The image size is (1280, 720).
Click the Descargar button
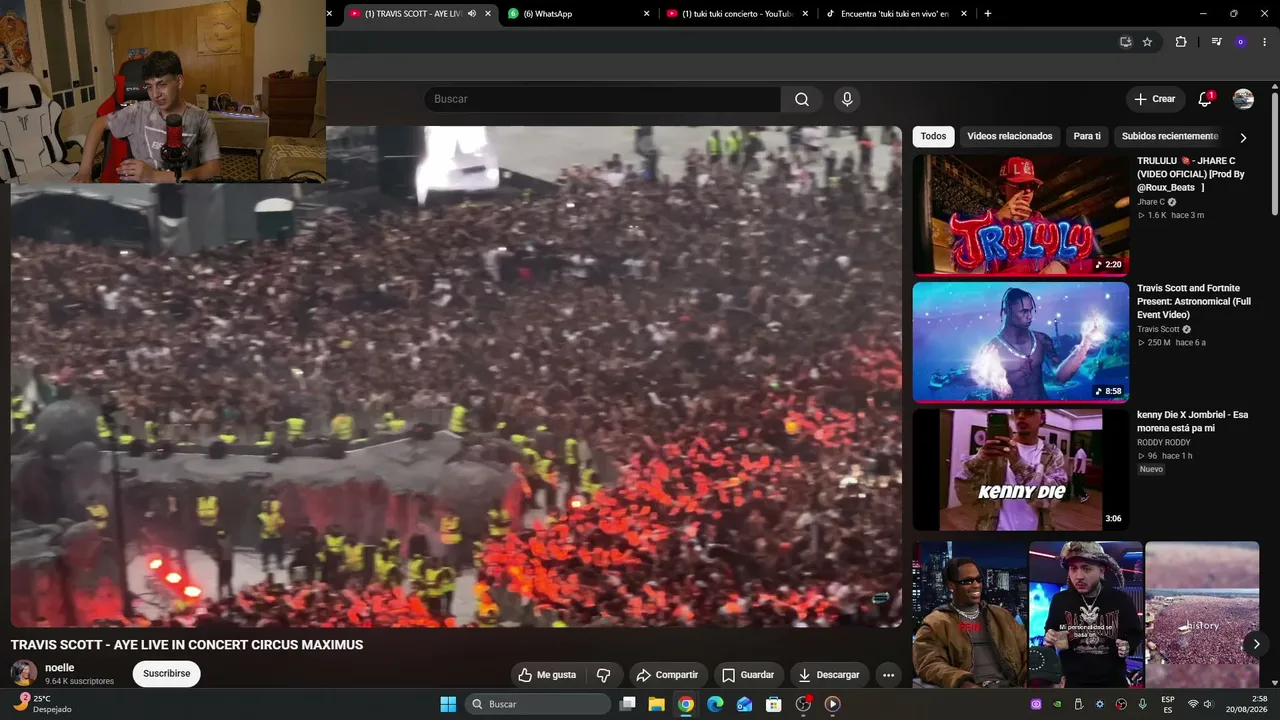[x=829, y=675]
